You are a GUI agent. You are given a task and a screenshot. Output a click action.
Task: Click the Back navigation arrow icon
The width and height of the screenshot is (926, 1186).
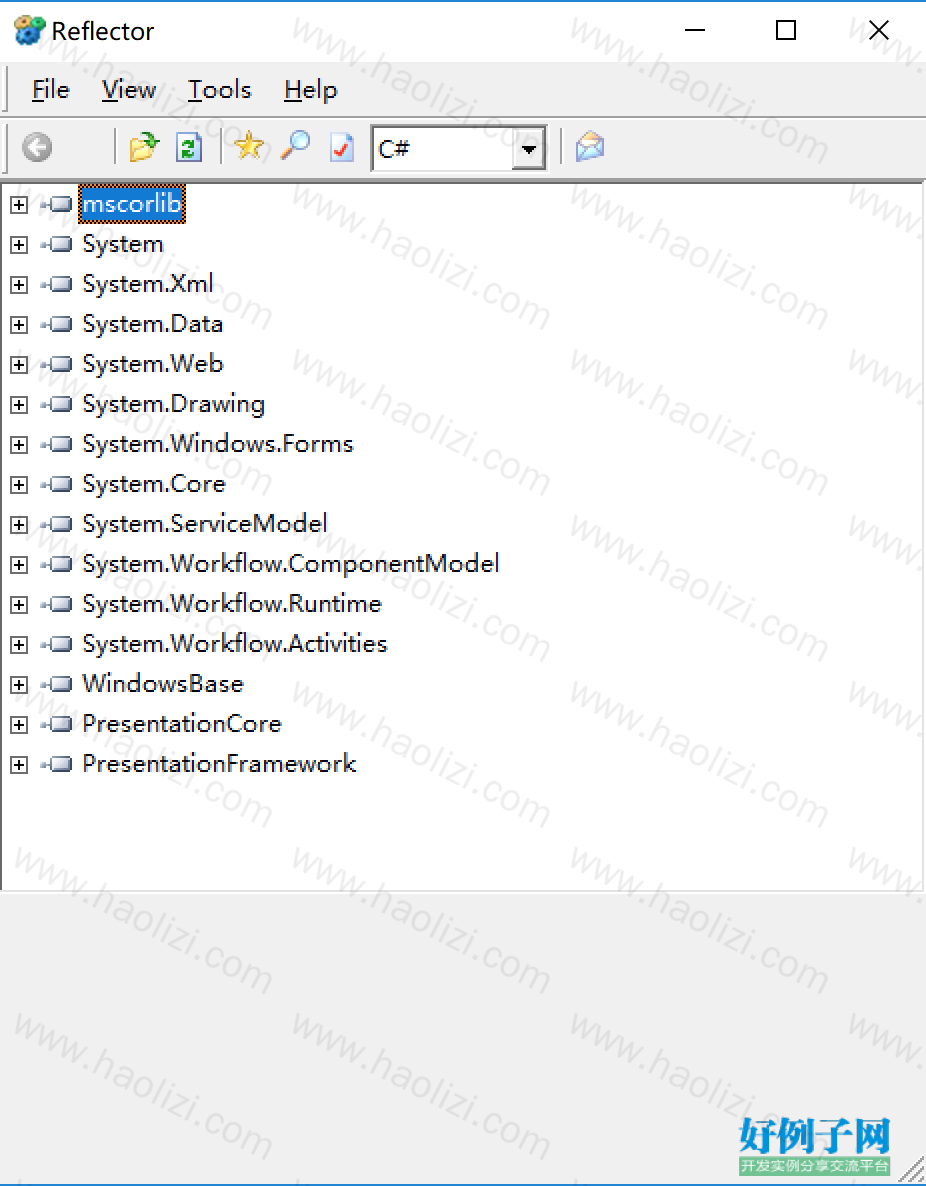(37, 147)
